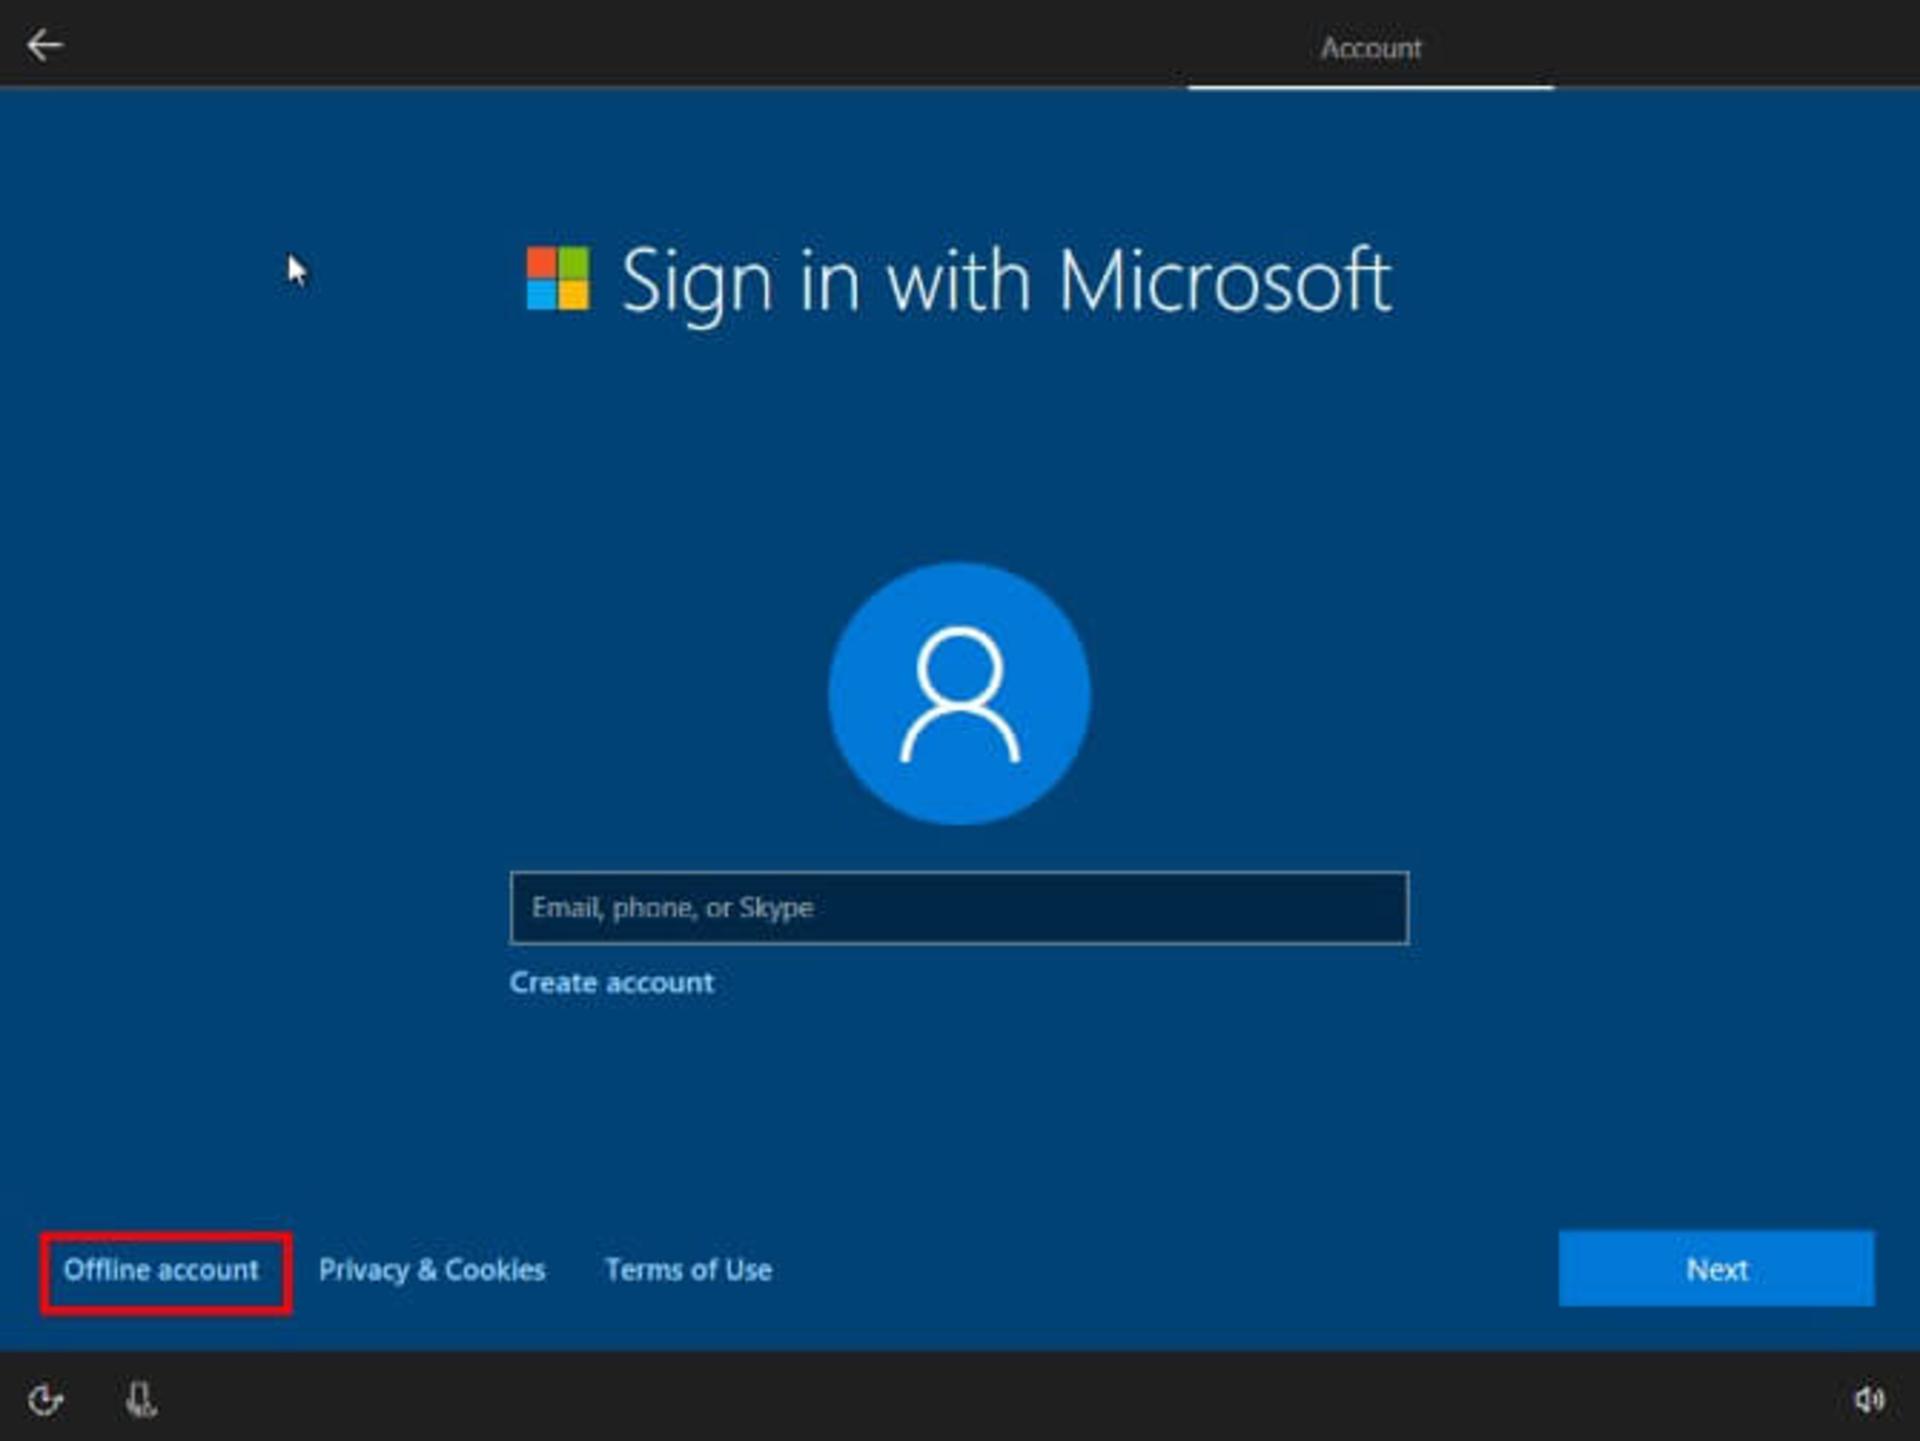Click the highlighted Account step indicator

coord(1370,48)
